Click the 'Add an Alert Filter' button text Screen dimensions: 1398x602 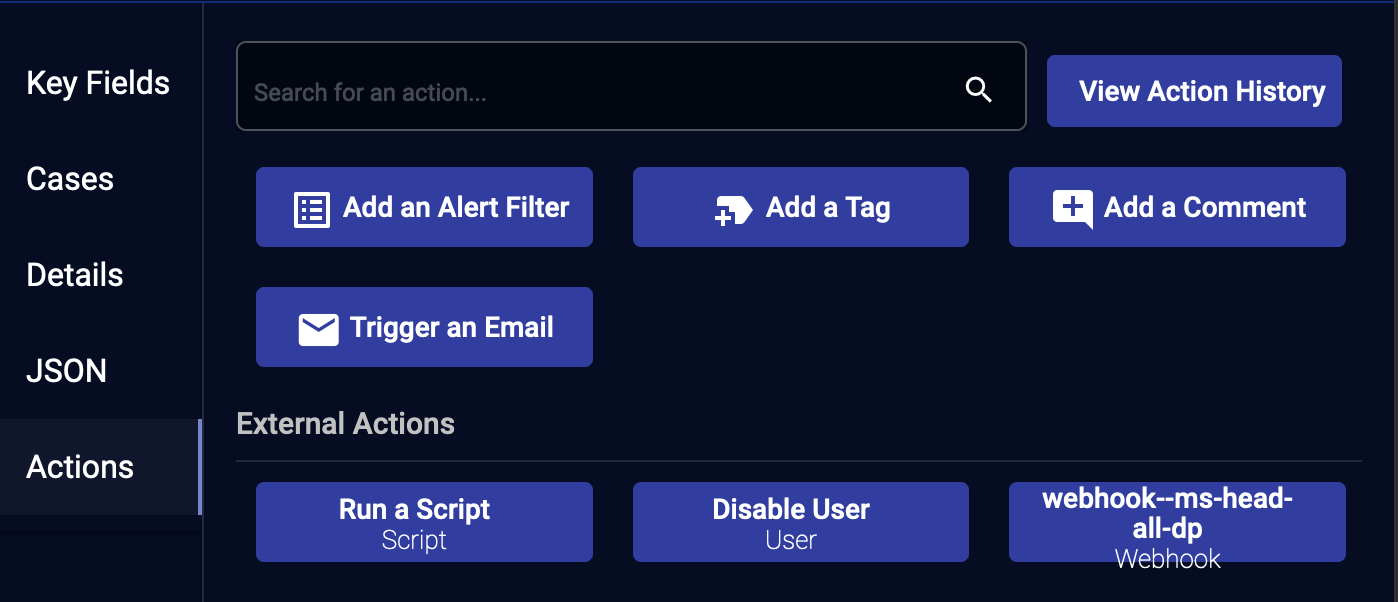[x=456, y=207]
